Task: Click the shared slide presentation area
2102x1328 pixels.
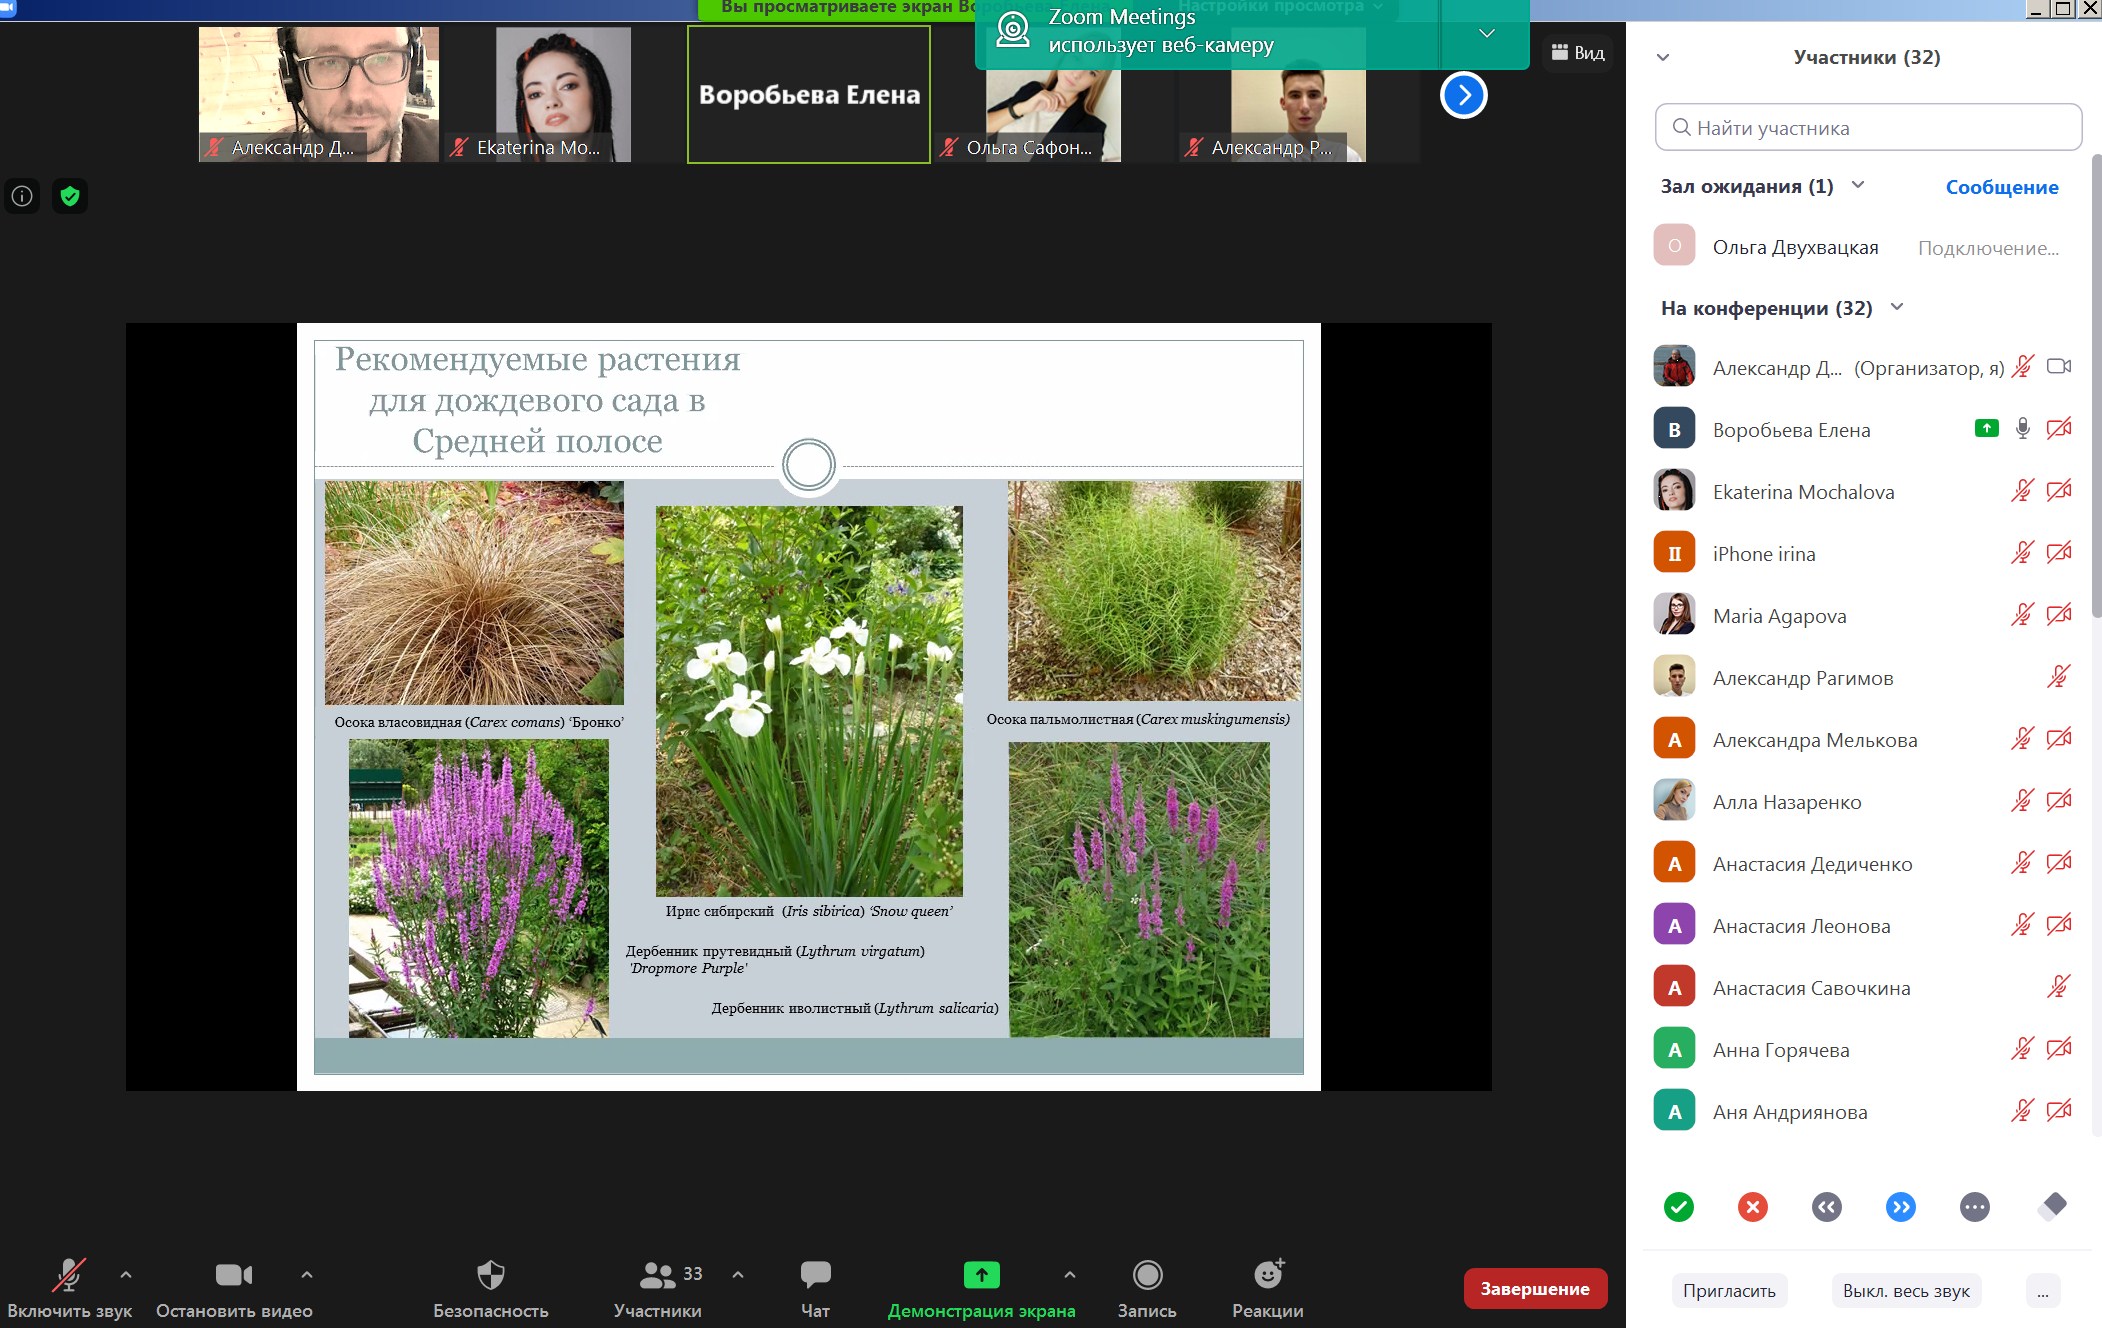Action: coord(809,707)
